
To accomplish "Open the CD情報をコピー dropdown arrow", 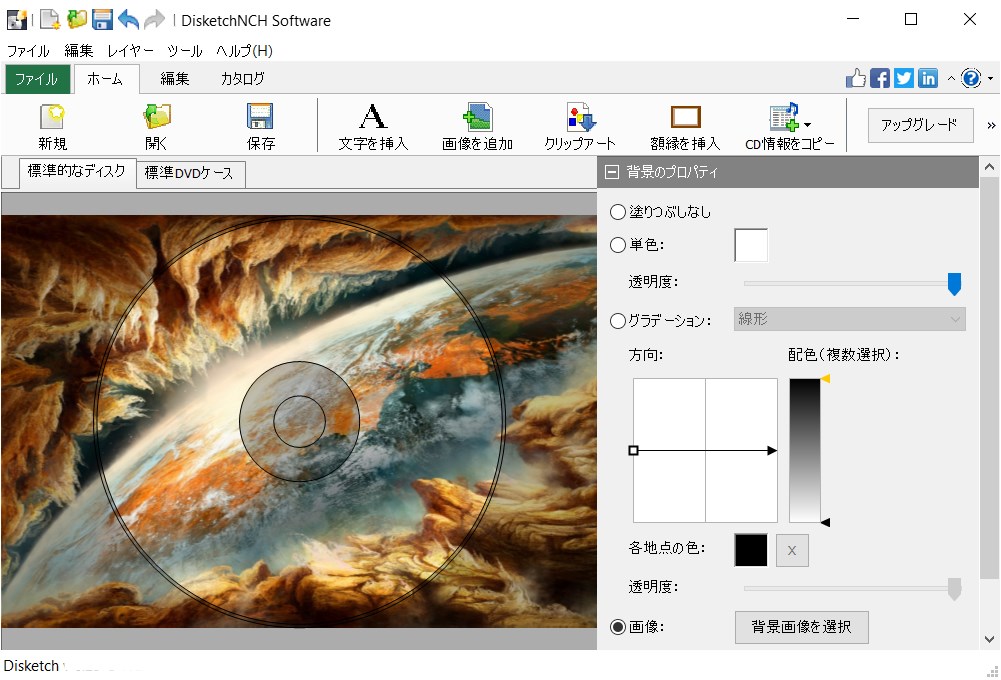I will tap(808, 125).
